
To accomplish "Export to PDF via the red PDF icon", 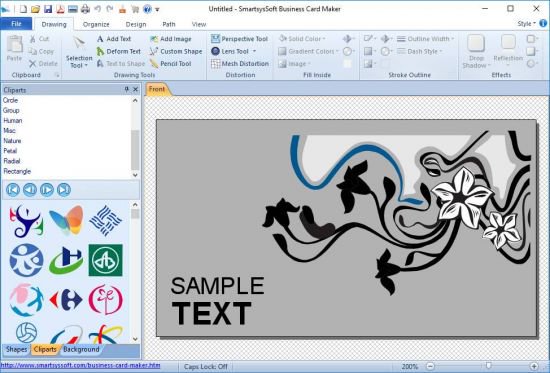I will pos(60,9).
